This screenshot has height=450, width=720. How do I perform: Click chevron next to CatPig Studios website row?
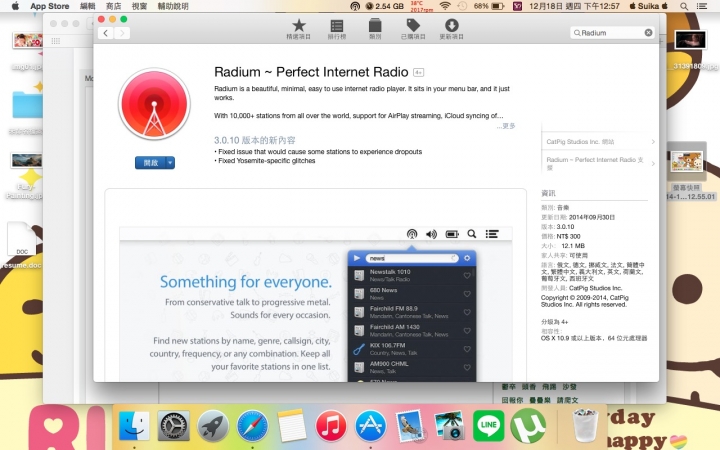click(x=653, y=142)
